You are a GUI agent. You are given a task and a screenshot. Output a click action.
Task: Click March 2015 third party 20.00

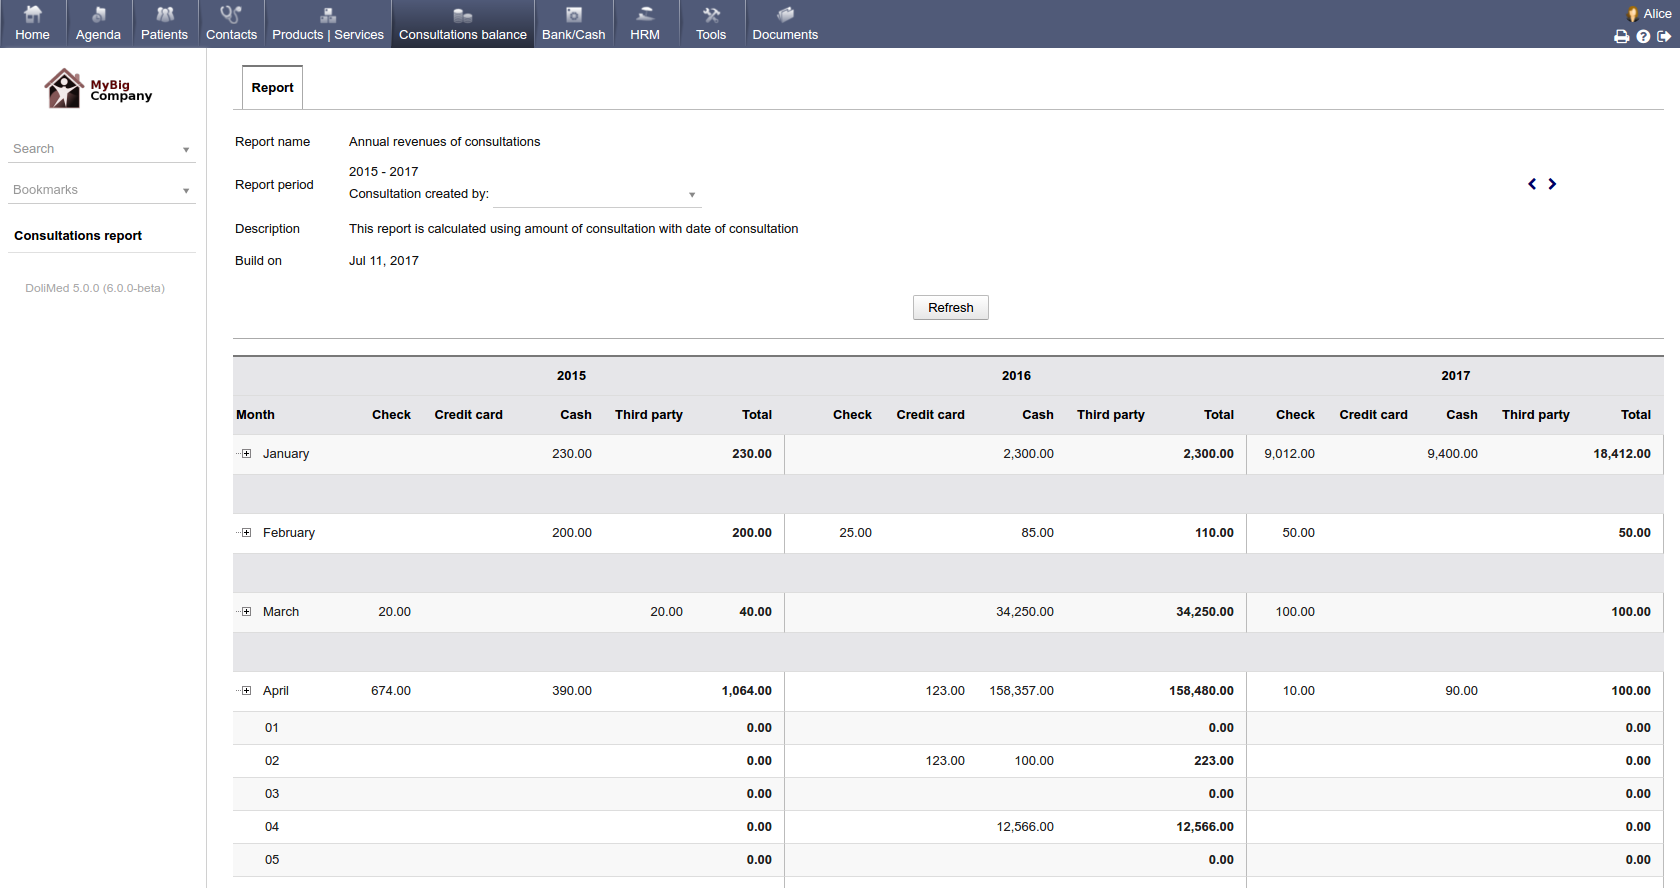point(666,612)
